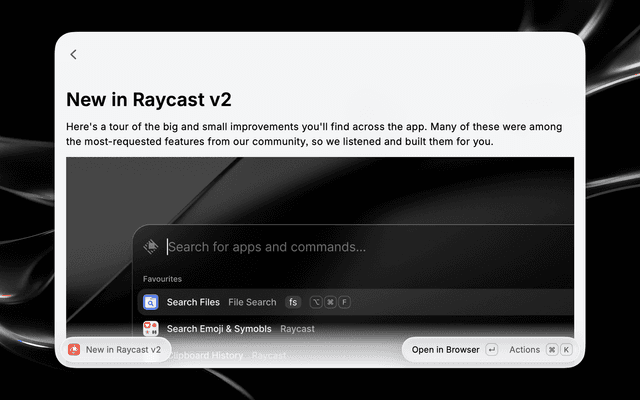Click the F key badge in Search Files row

pyautogui.click(x=344, y=302)
